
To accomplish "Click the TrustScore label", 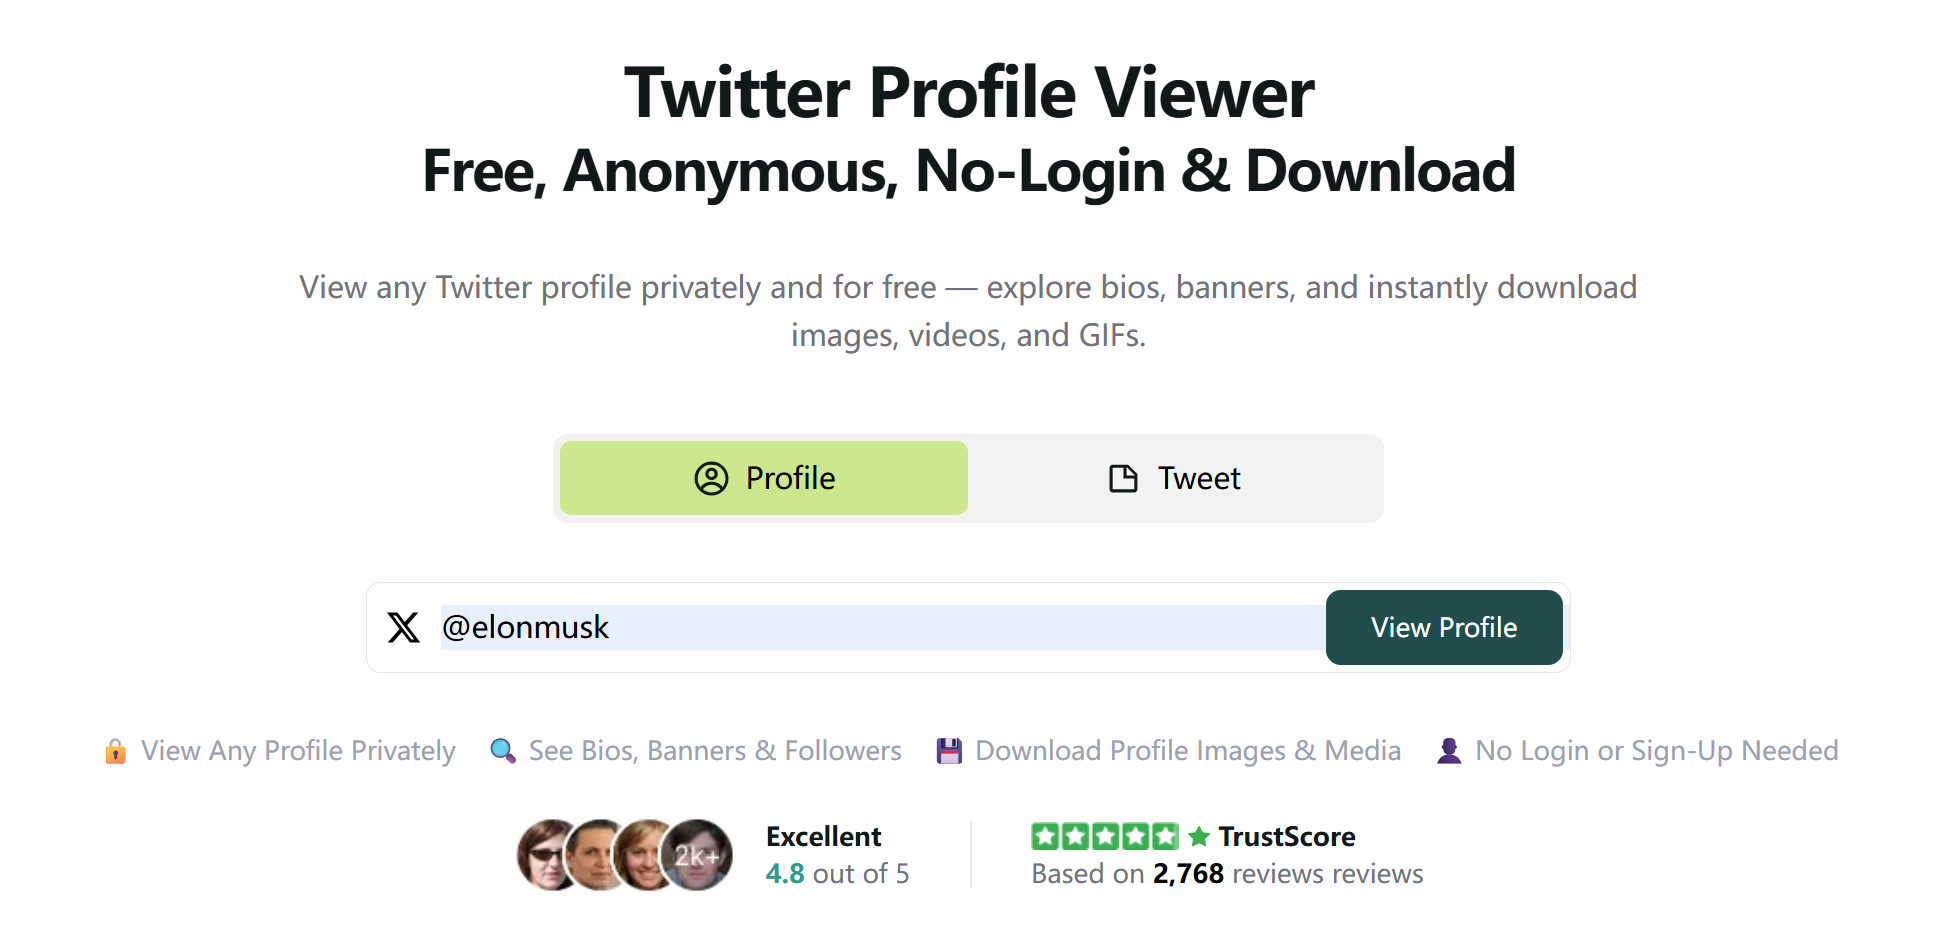I will point(1287,836).
